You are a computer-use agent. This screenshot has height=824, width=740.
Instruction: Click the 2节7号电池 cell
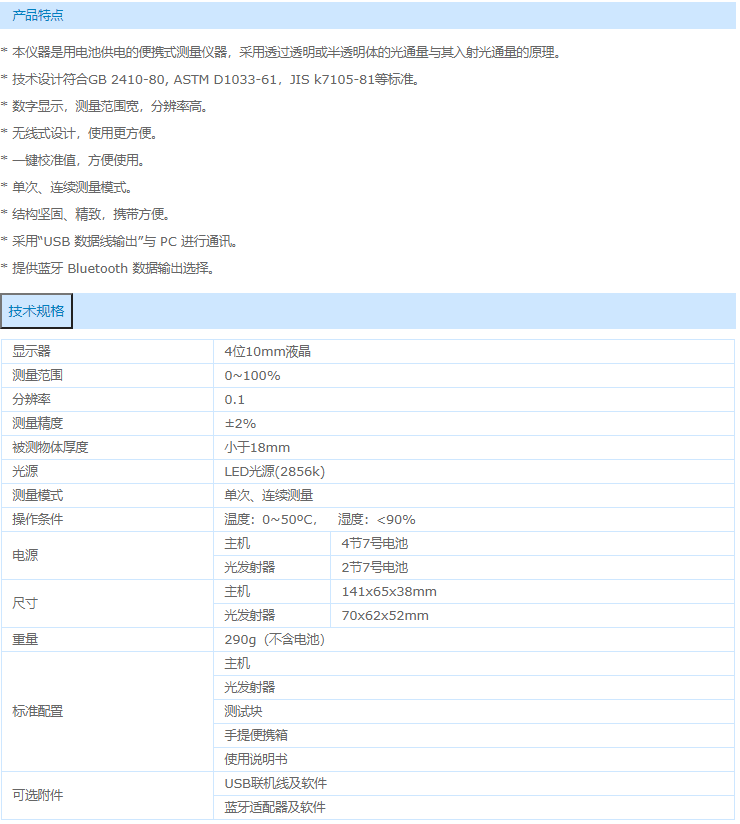pyautogui.click(x=375, y=567)
